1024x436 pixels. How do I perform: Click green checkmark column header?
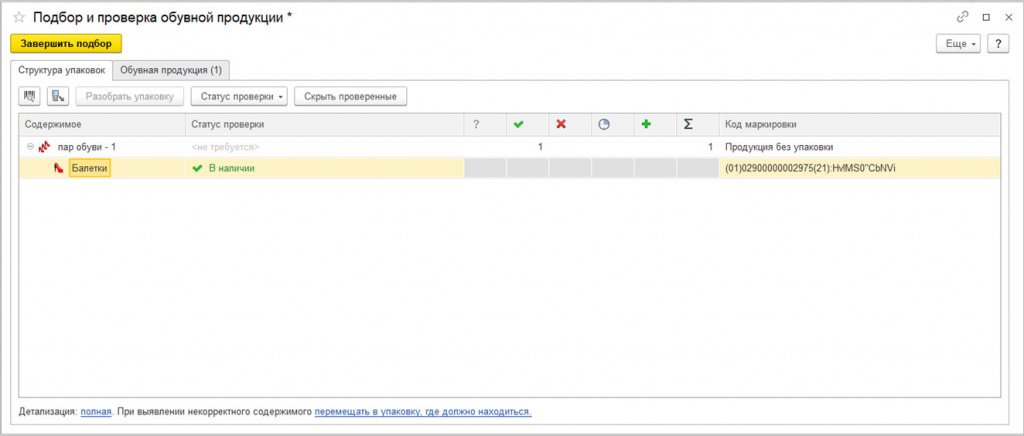518,124
